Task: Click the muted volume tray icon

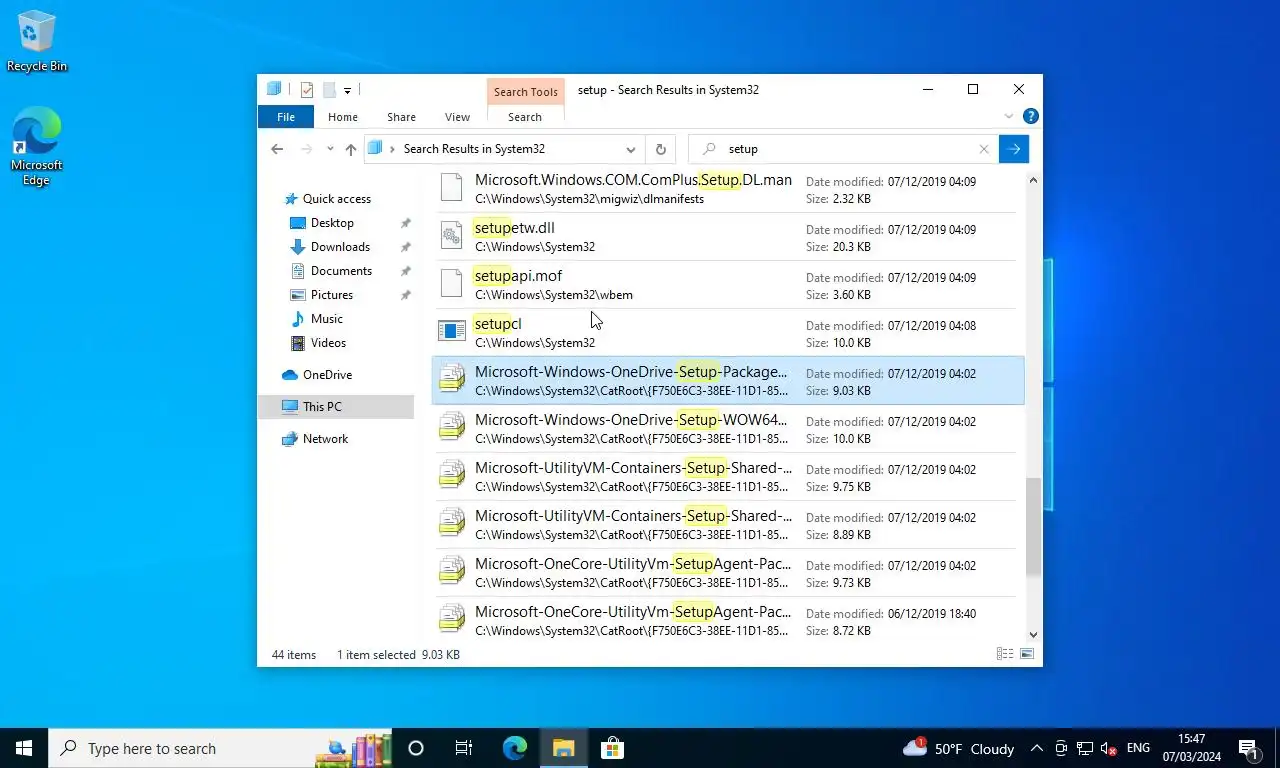Action: tap(1109, 748)
